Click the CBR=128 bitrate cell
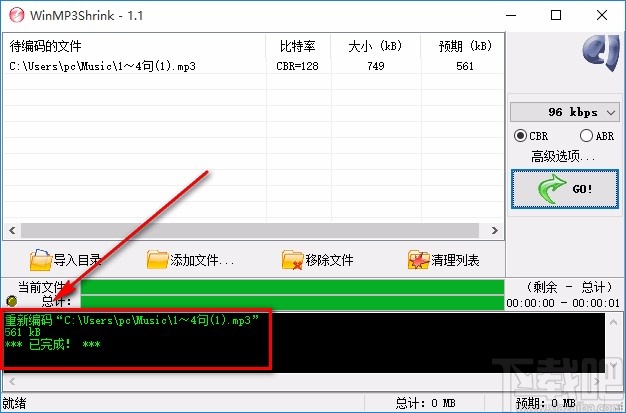The height and width of the screenshot is (413, 626). coord(297,66)
